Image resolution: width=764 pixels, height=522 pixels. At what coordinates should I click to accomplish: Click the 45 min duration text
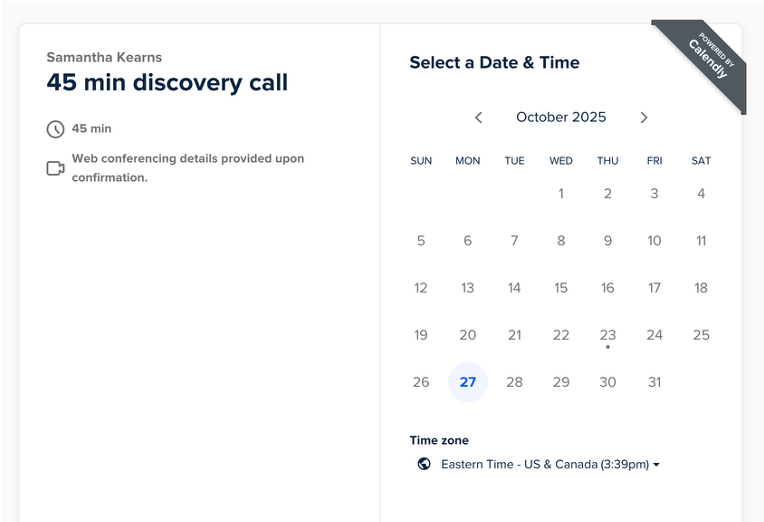click(92, 129)
